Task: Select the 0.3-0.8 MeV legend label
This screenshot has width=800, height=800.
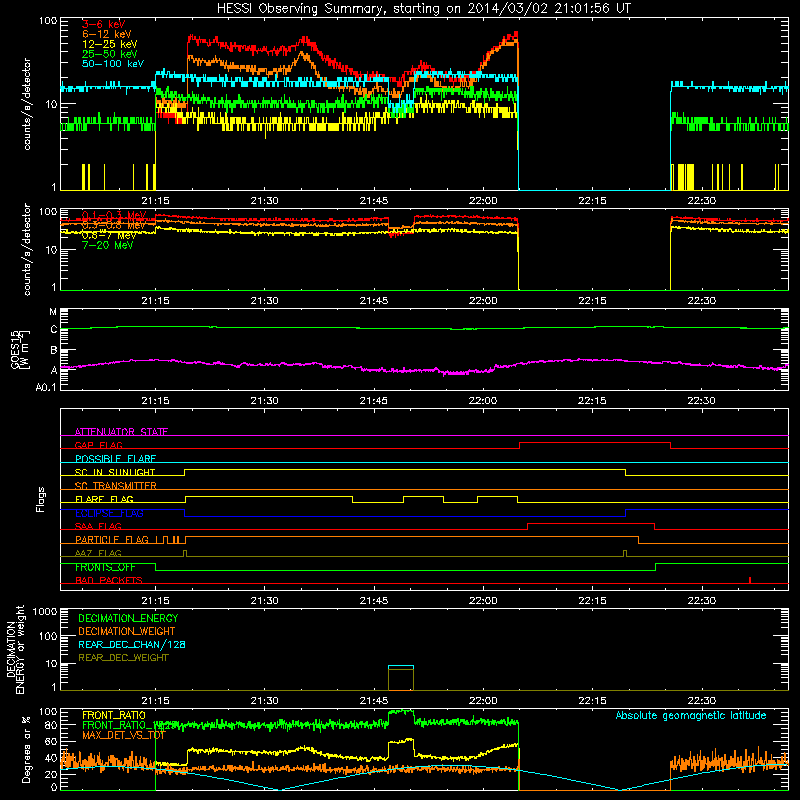Action: pos(114,225)
